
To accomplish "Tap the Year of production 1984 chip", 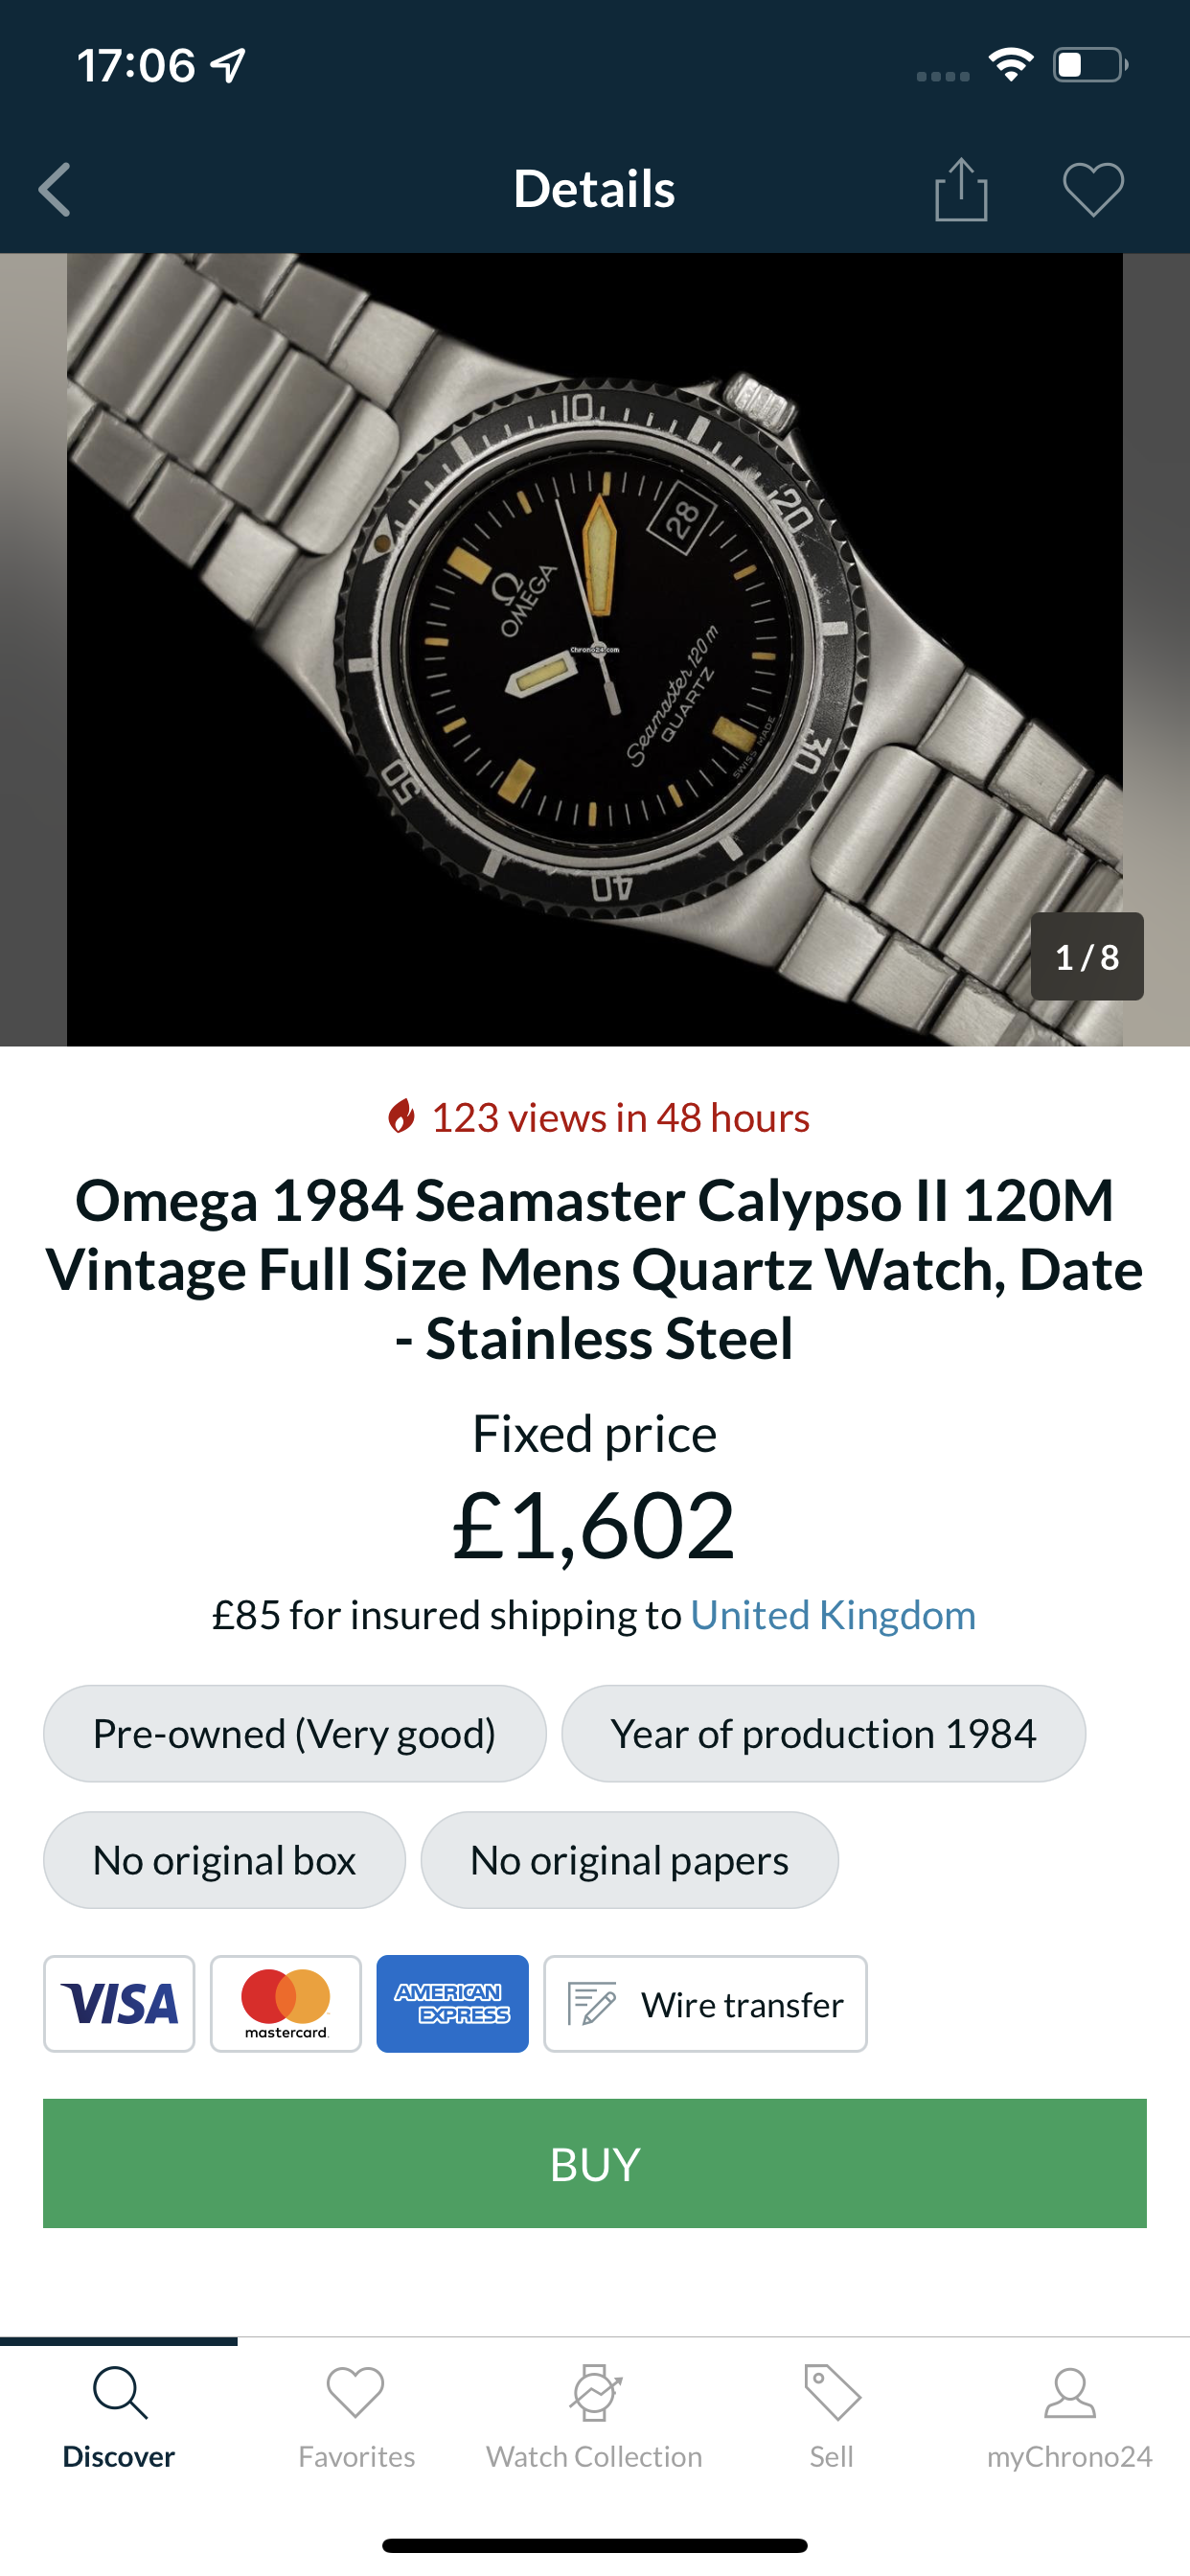I will tap(823, 1733).
